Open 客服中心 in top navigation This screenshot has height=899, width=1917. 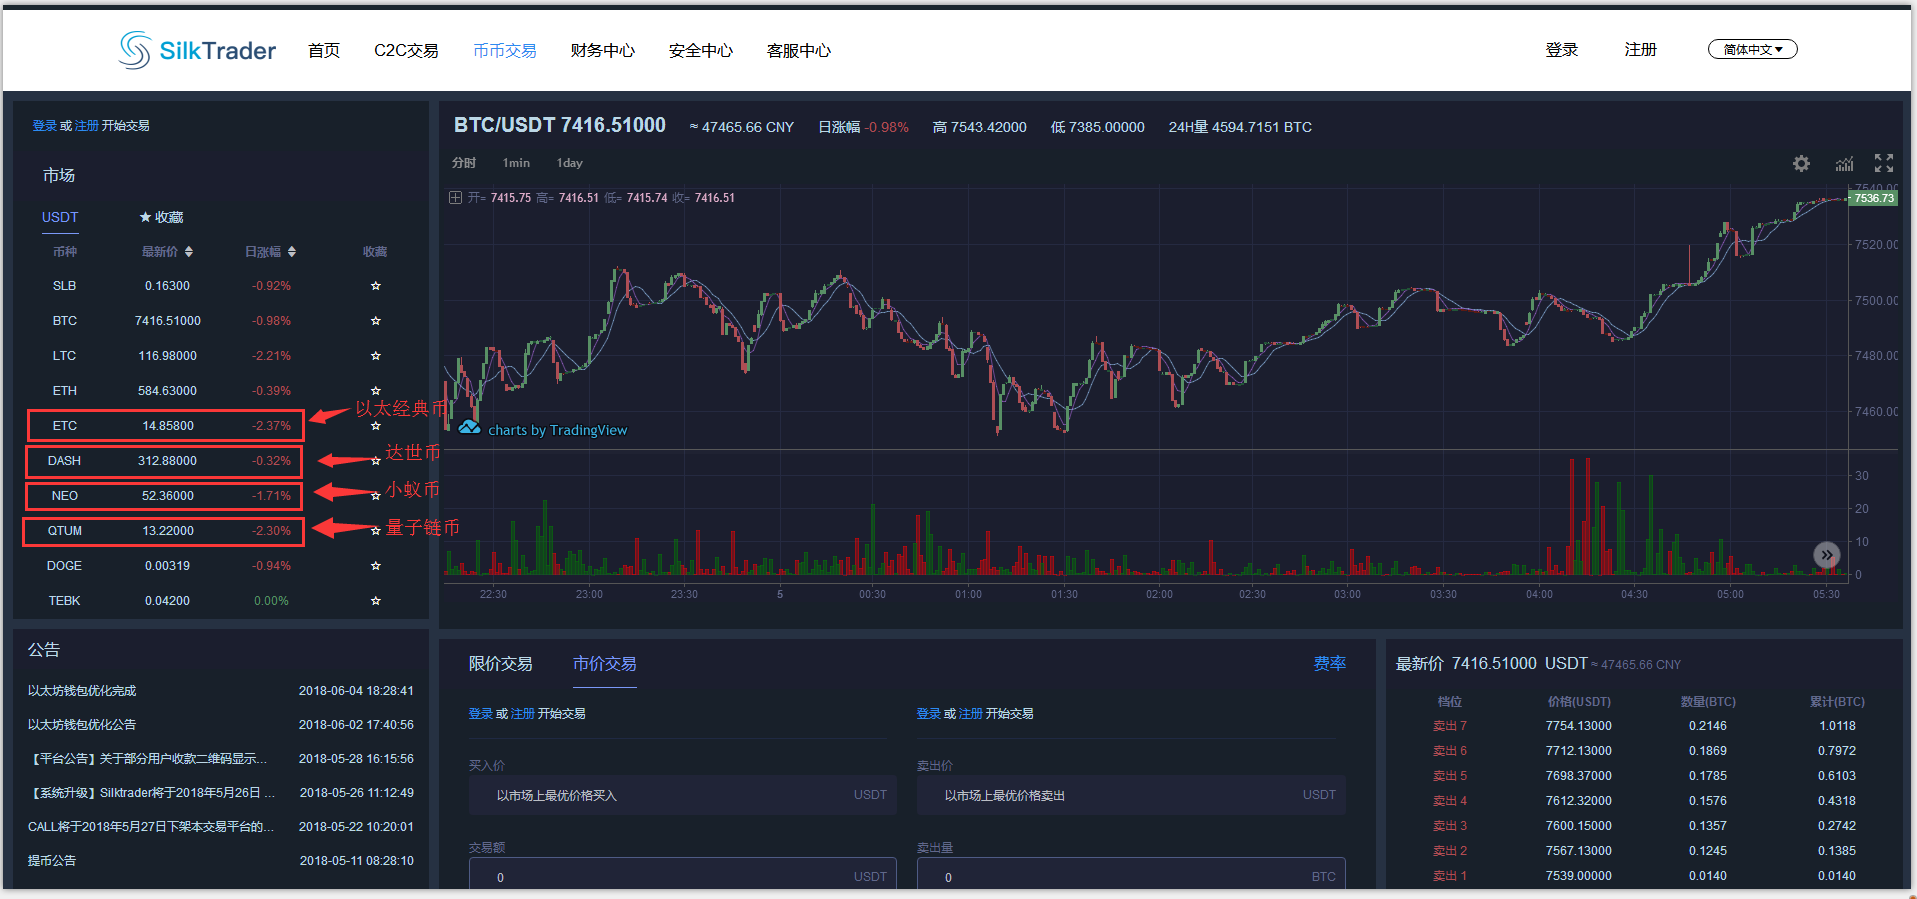click(x=799, y=51)
